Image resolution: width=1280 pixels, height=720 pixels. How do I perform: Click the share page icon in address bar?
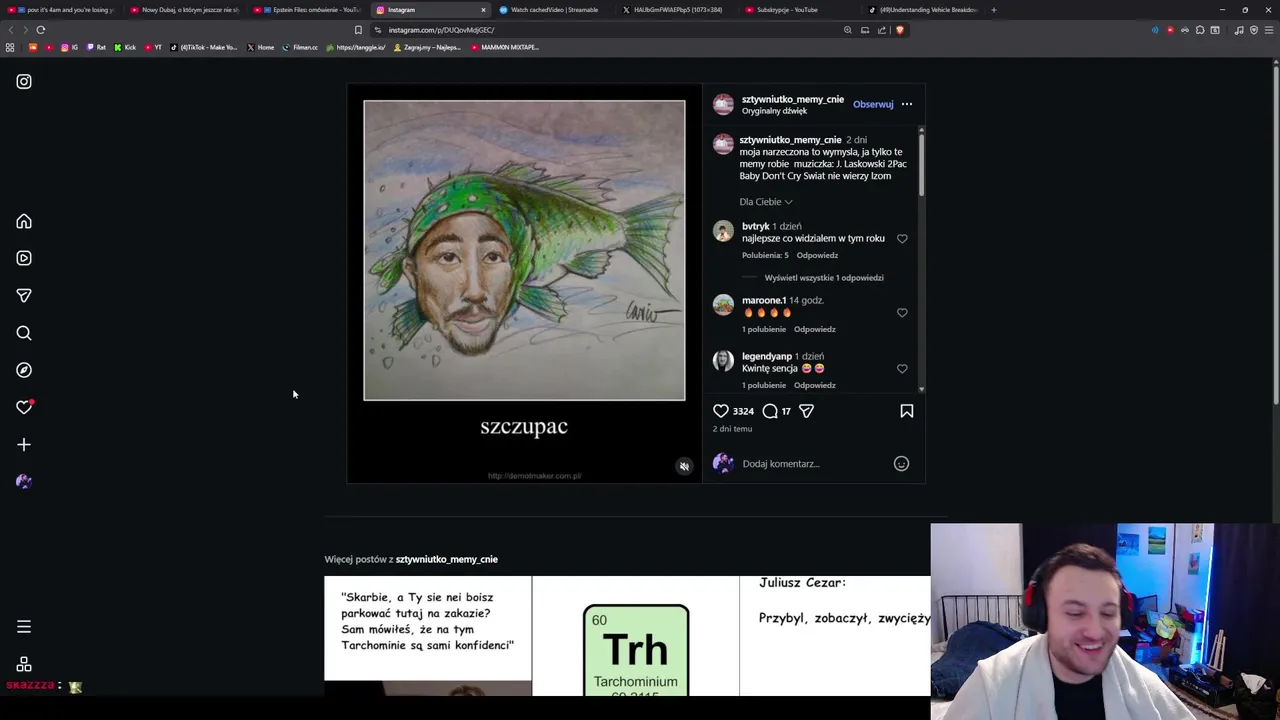coord(881,30)
